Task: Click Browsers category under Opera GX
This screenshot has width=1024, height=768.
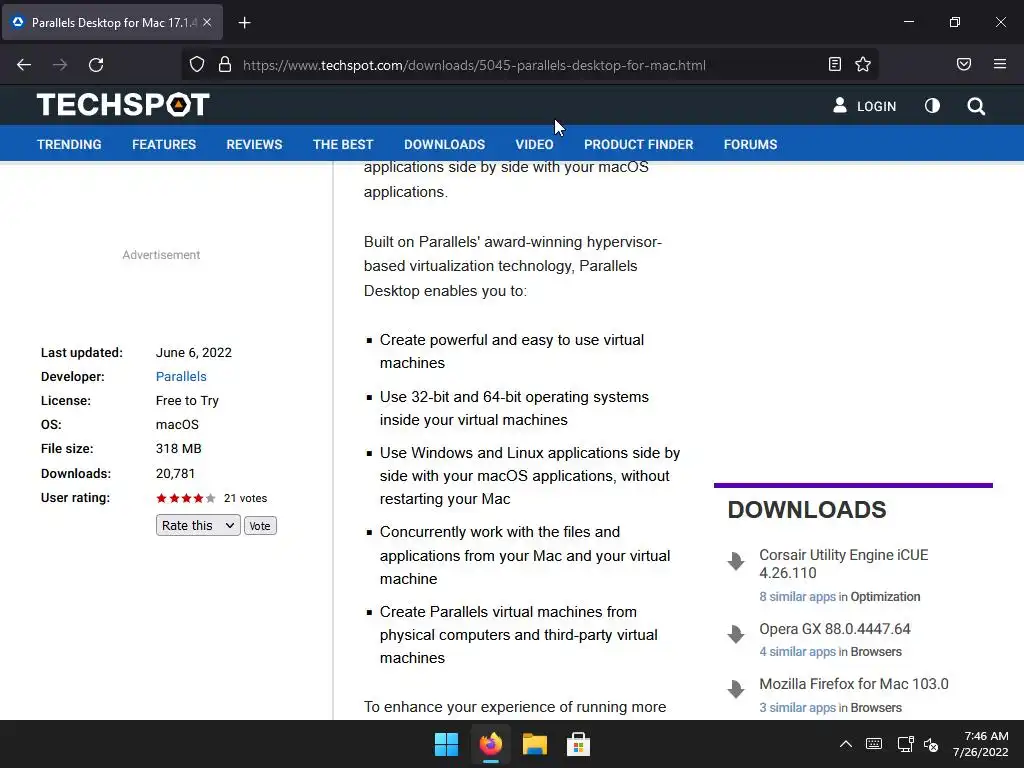Action: pyautogui.click(x=876, y=651)
